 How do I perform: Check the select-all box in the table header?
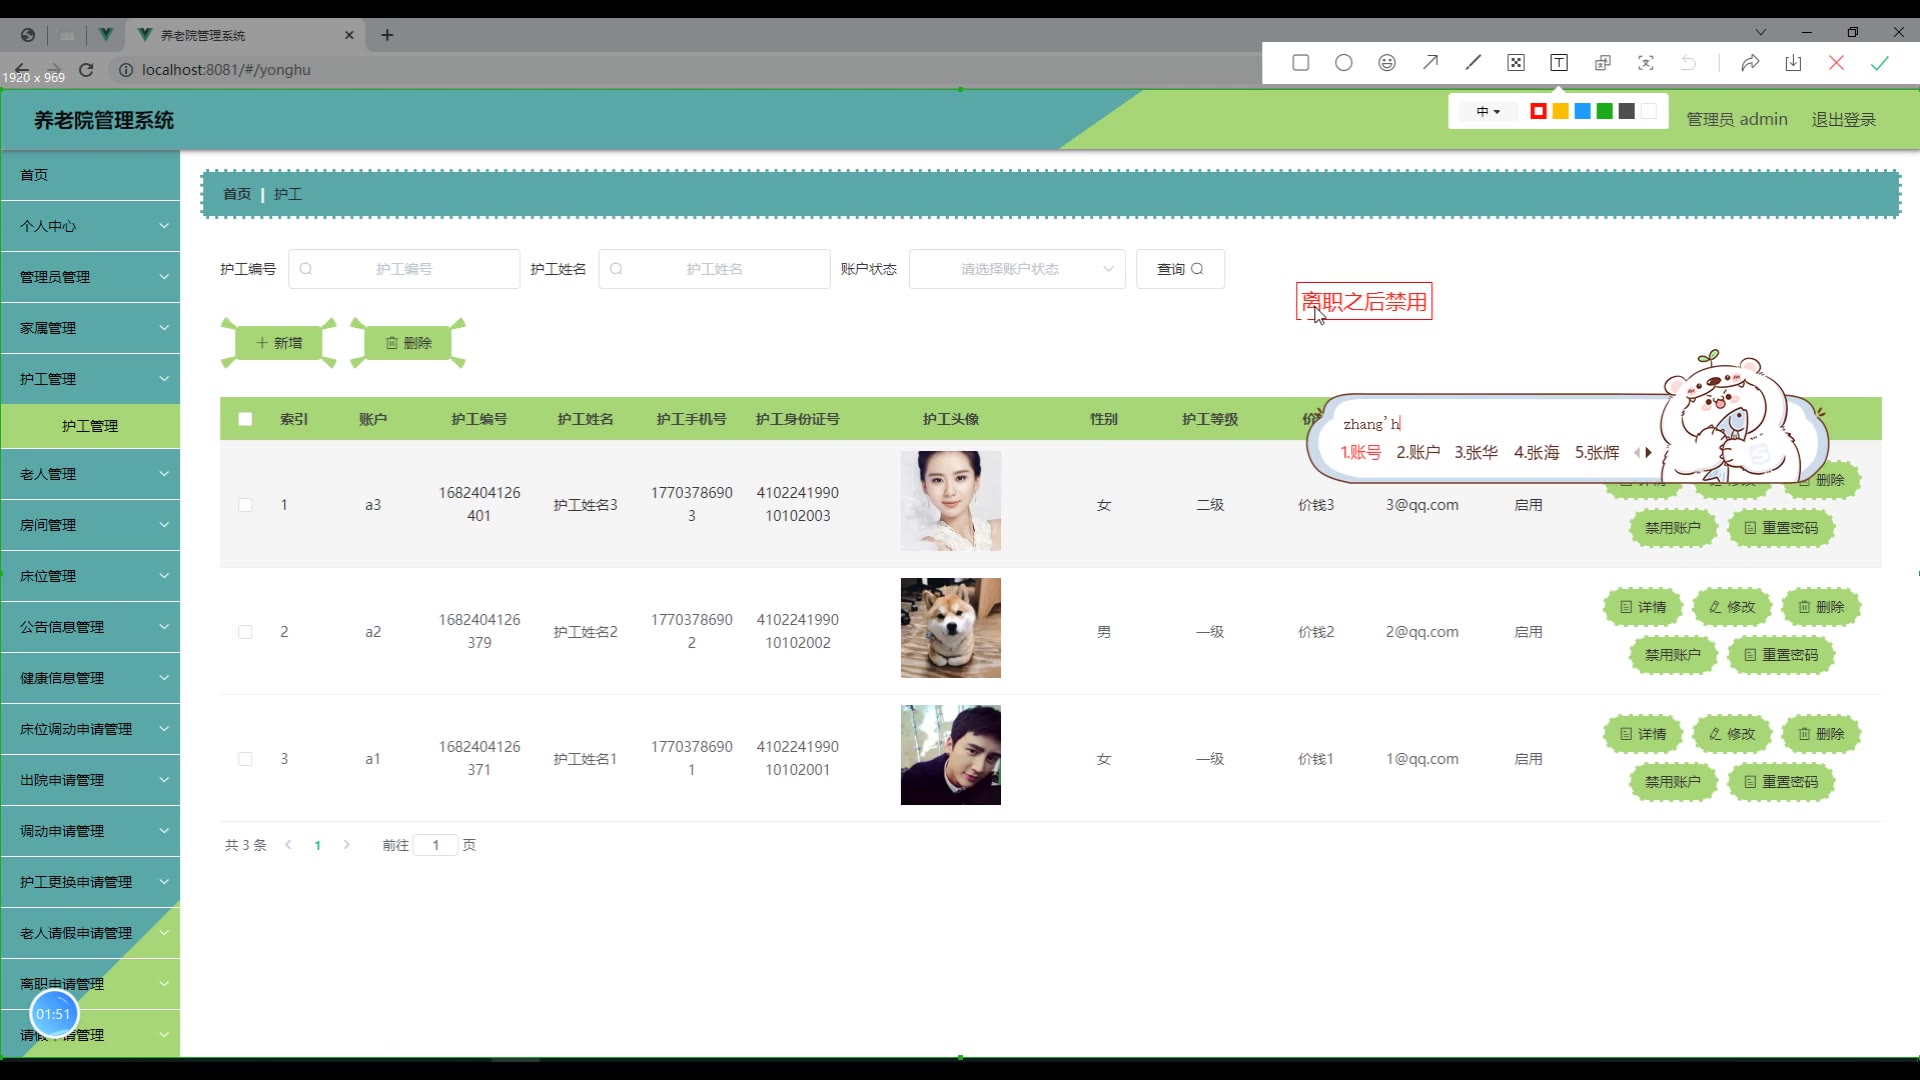tap(245, 419)
